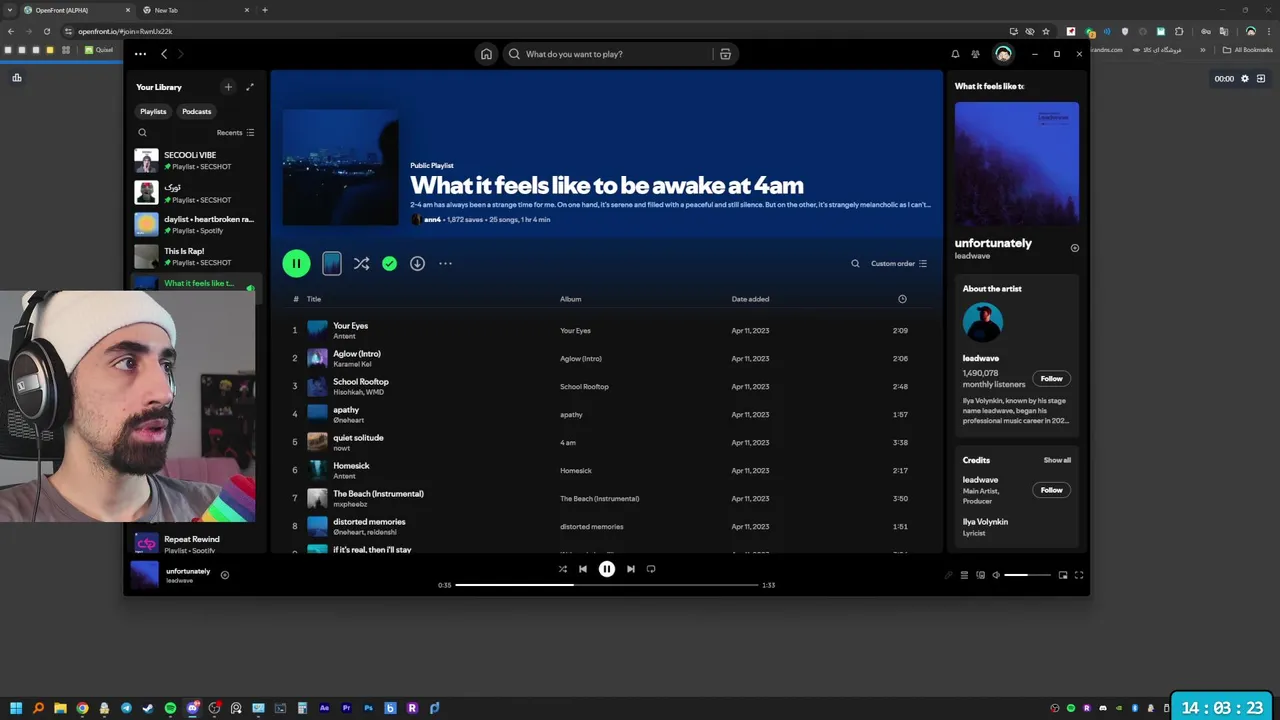
Task: Open SECOOLI VIBE playlist
Action: pos(197,160)
